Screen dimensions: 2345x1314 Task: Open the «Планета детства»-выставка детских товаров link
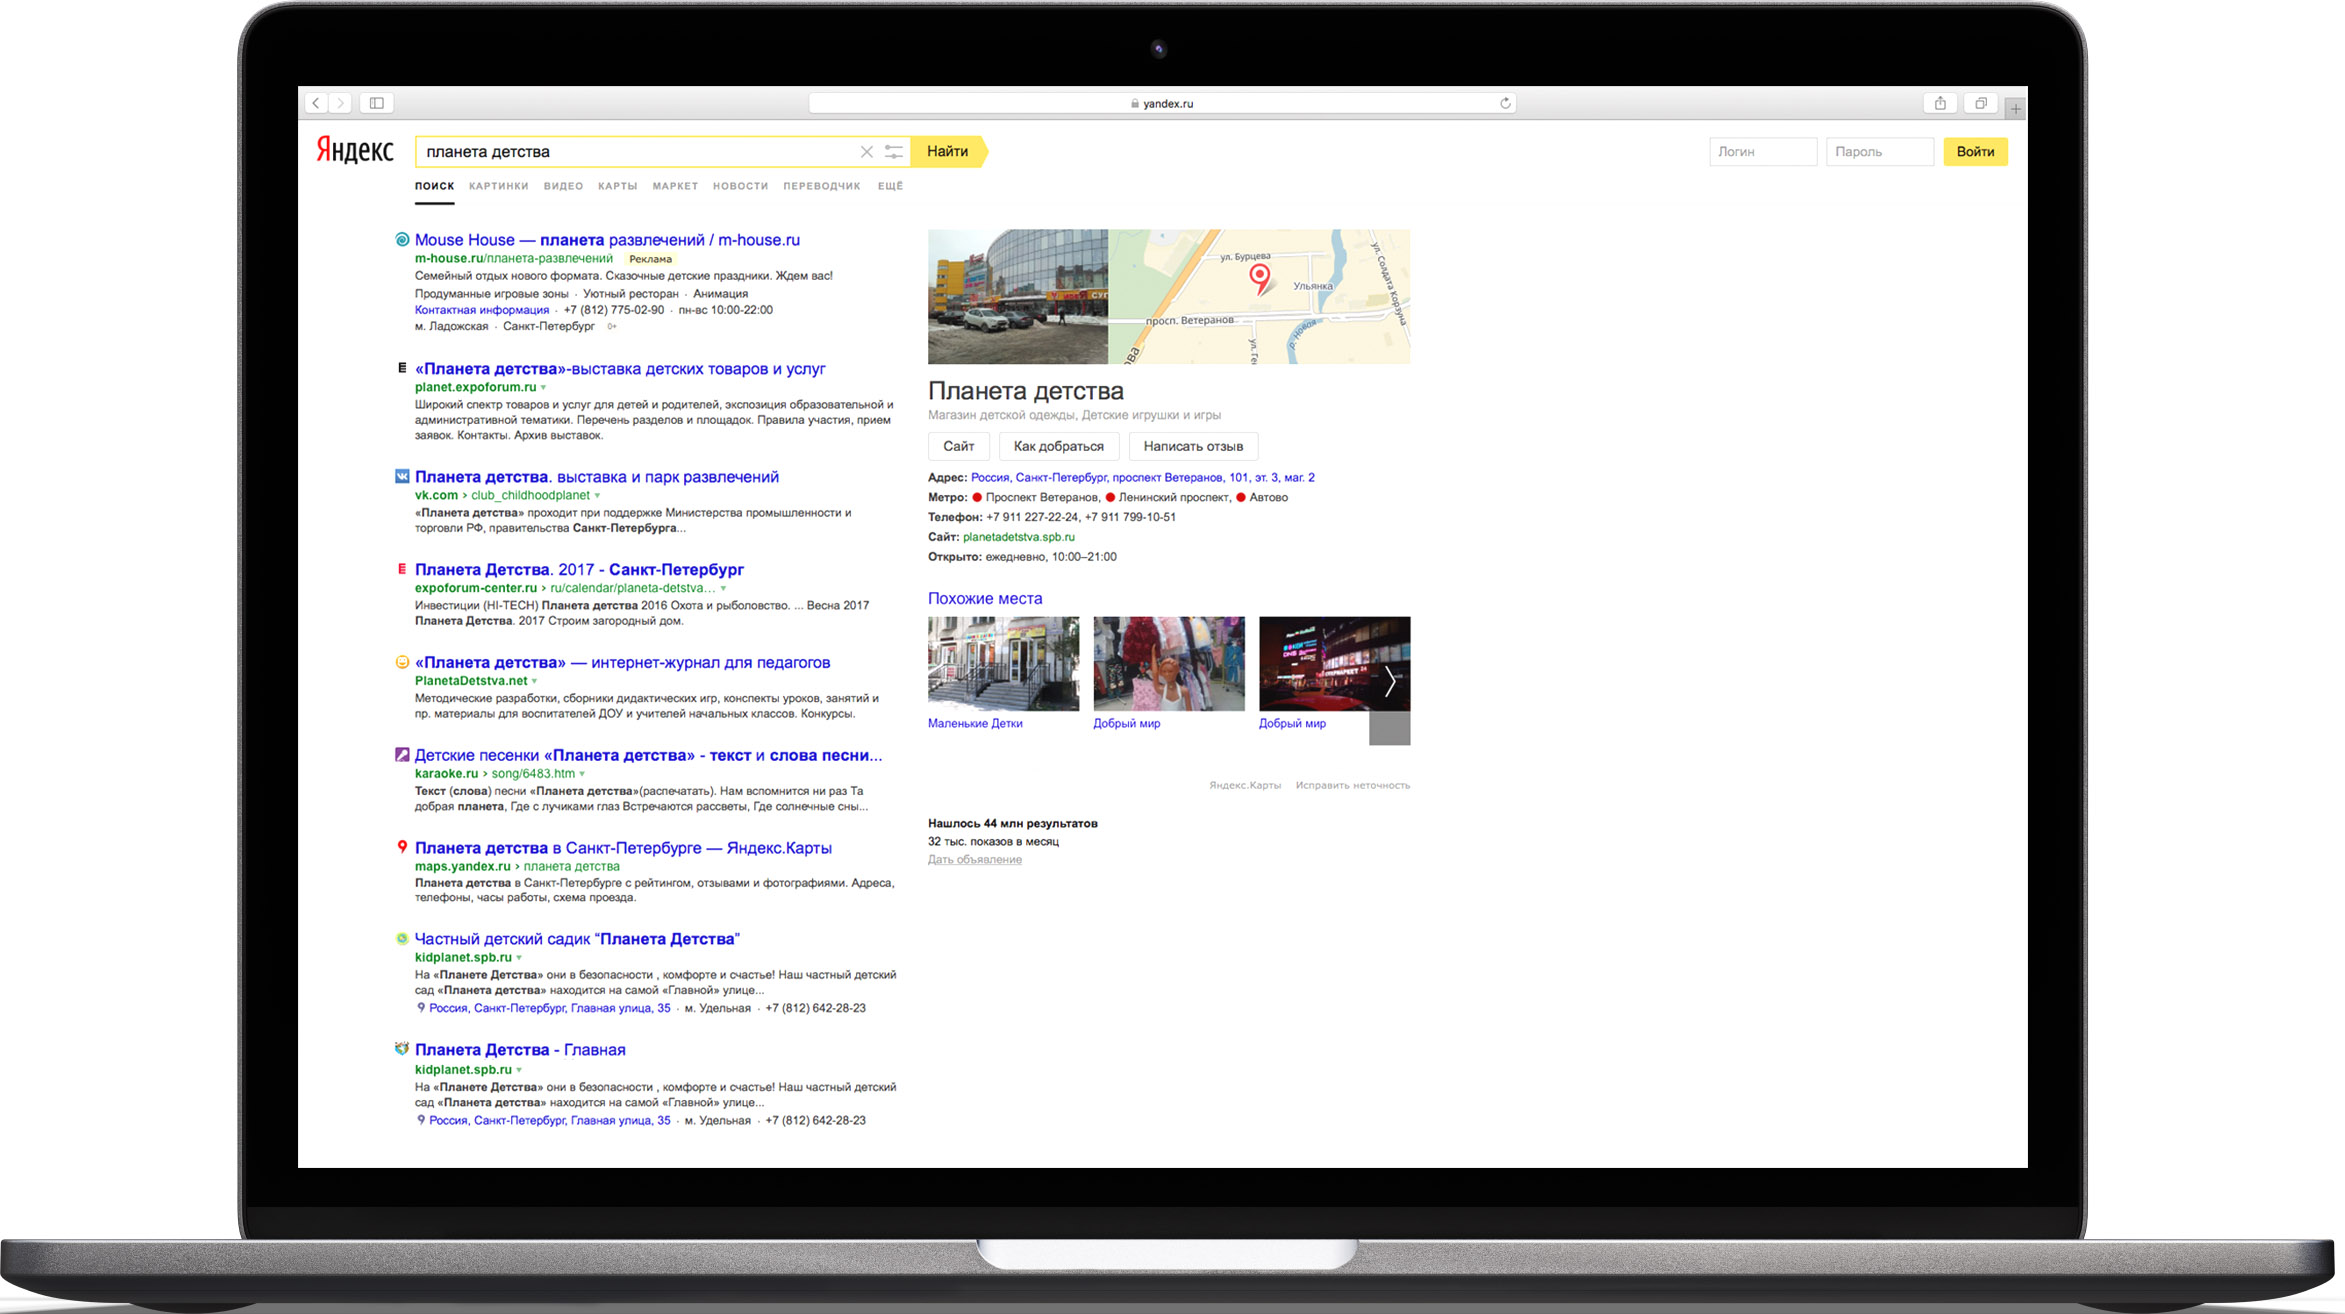(620, 369)
